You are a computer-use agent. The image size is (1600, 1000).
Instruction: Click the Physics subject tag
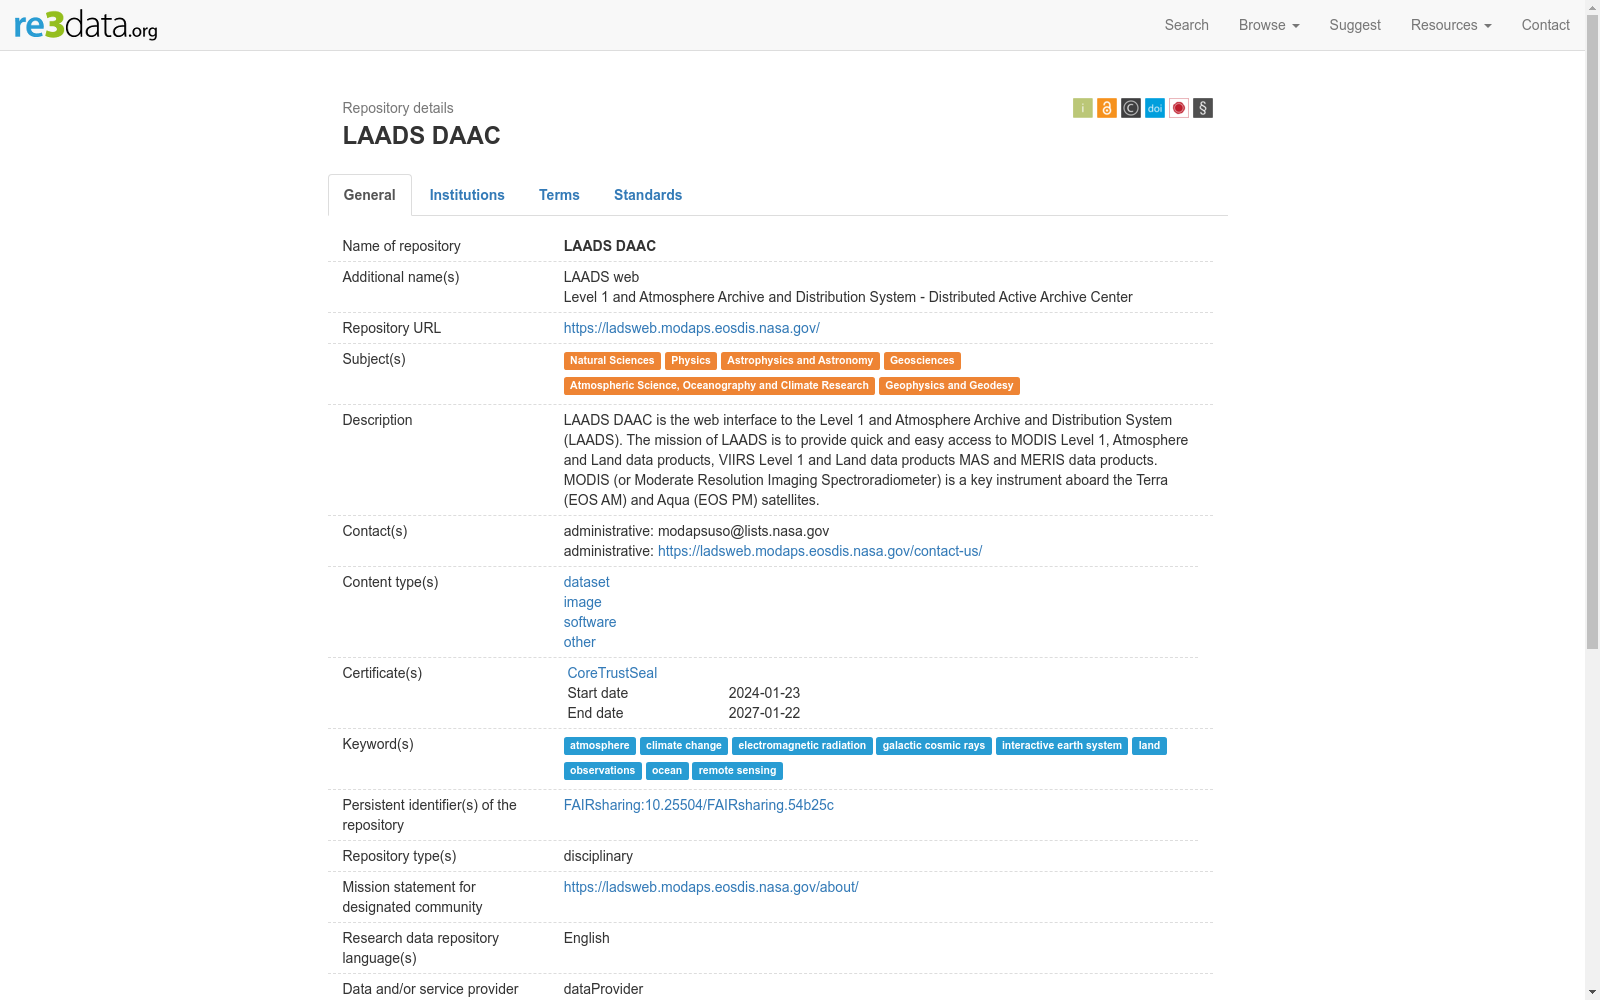point(691,361)
